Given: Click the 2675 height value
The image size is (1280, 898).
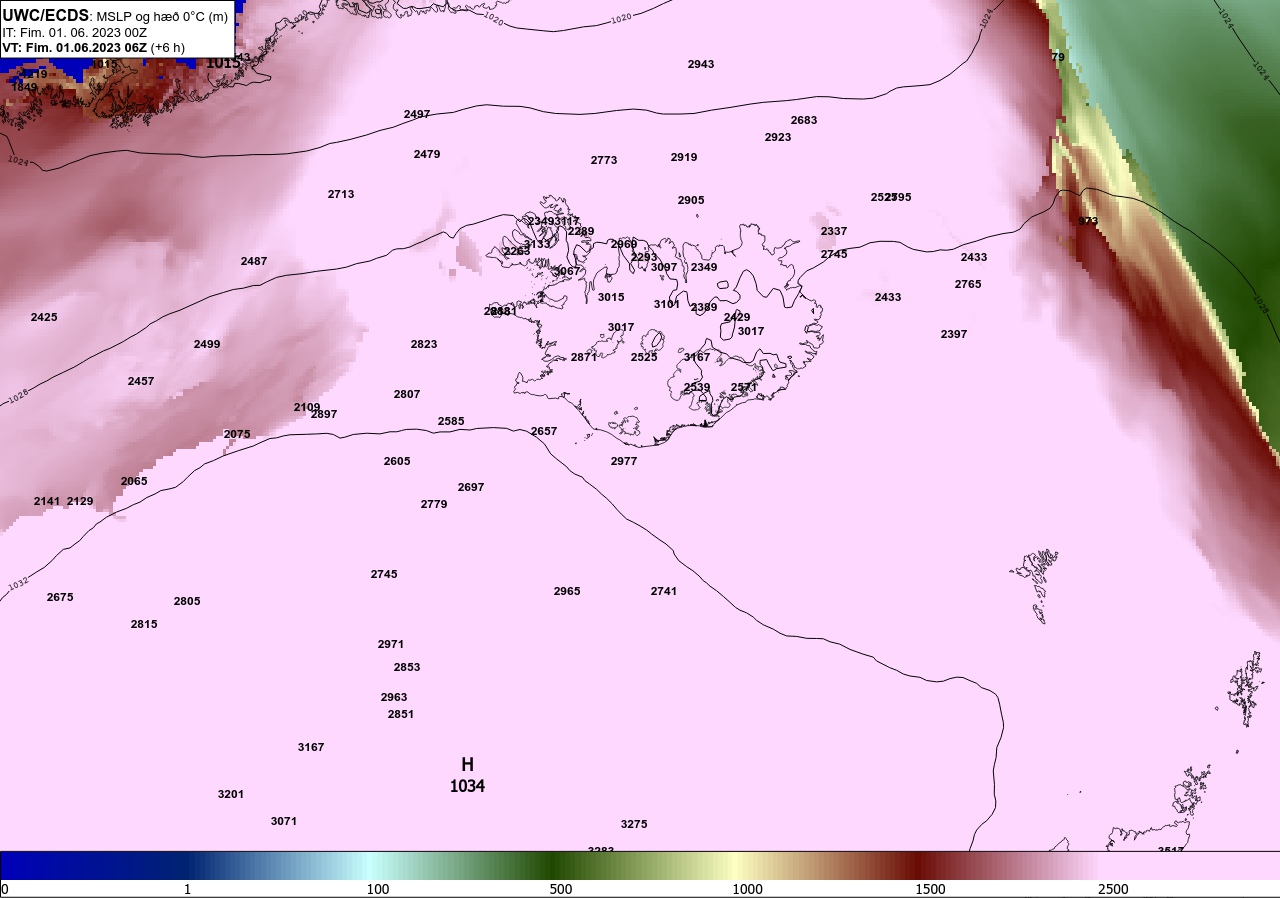Looking at the screenshot, I should [x=60, y=597].
